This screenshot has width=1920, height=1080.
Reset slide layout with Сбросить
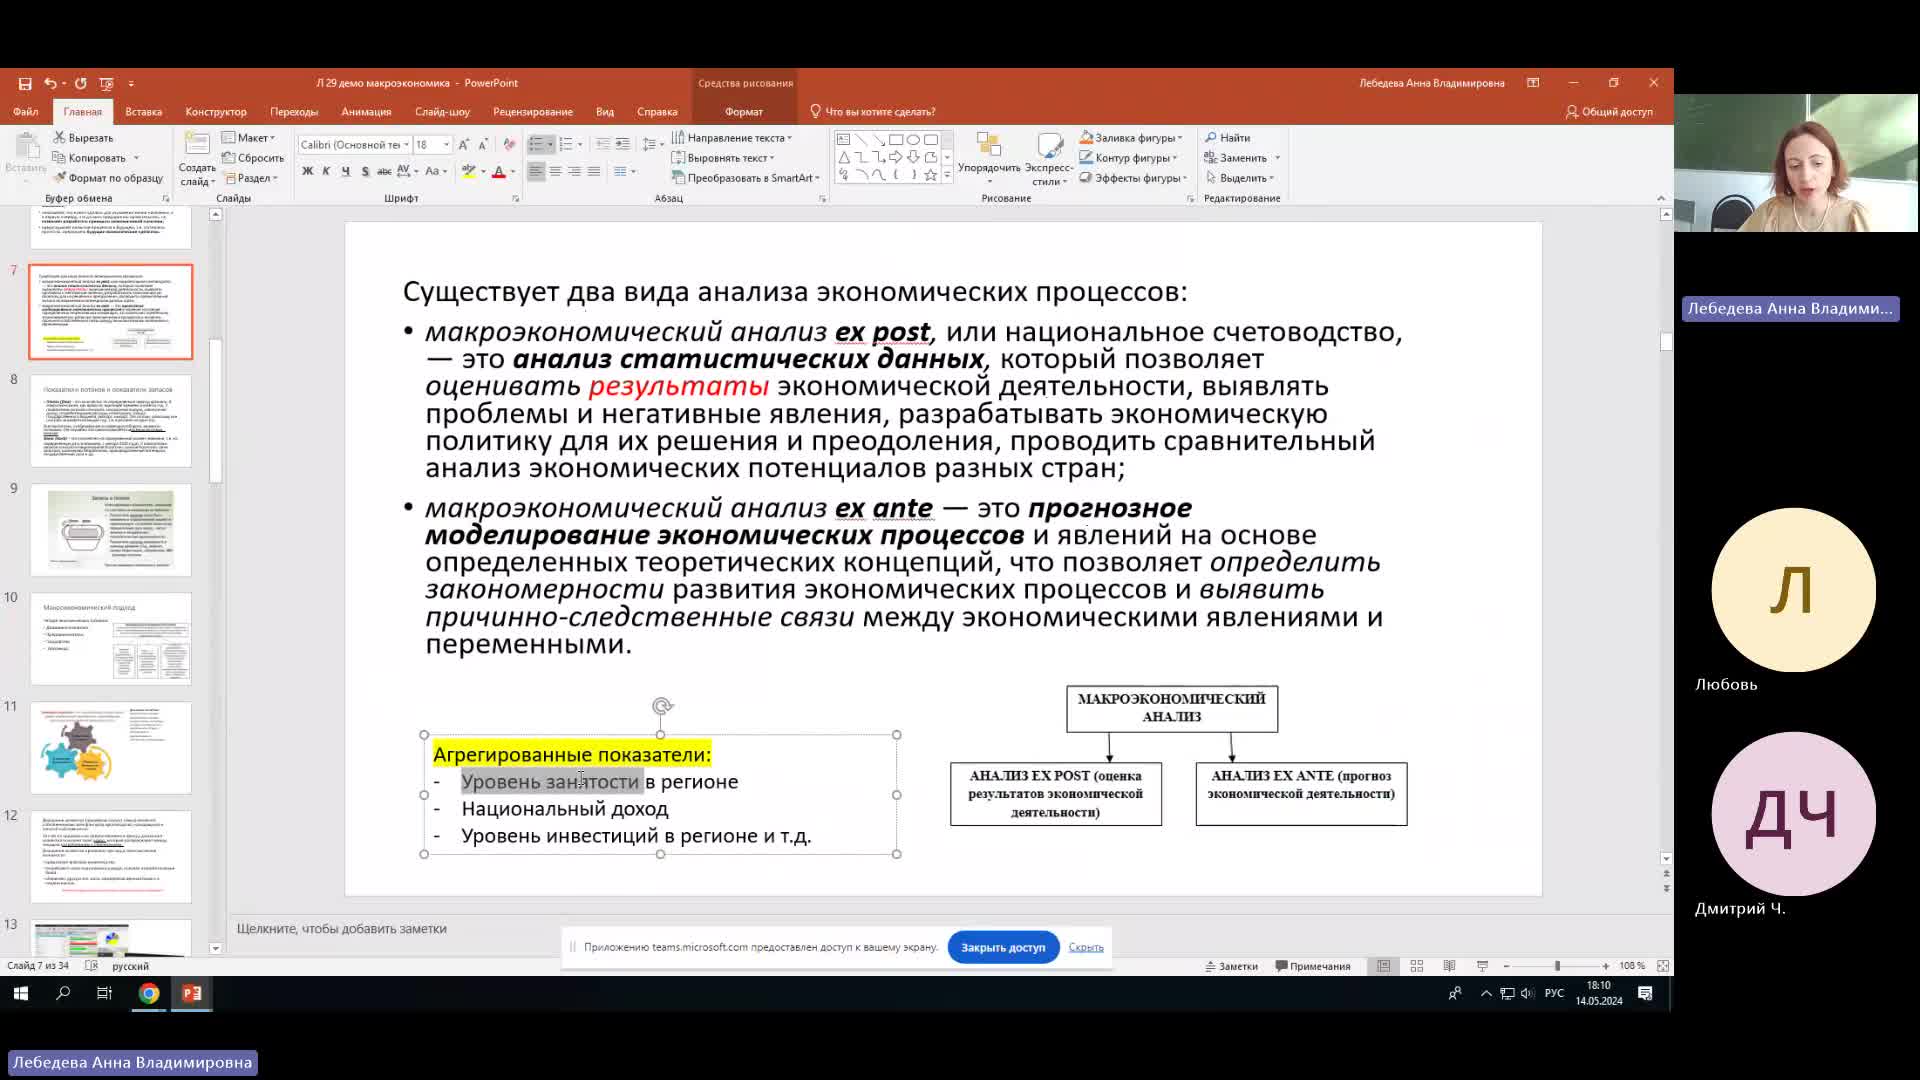pos(254,158)
